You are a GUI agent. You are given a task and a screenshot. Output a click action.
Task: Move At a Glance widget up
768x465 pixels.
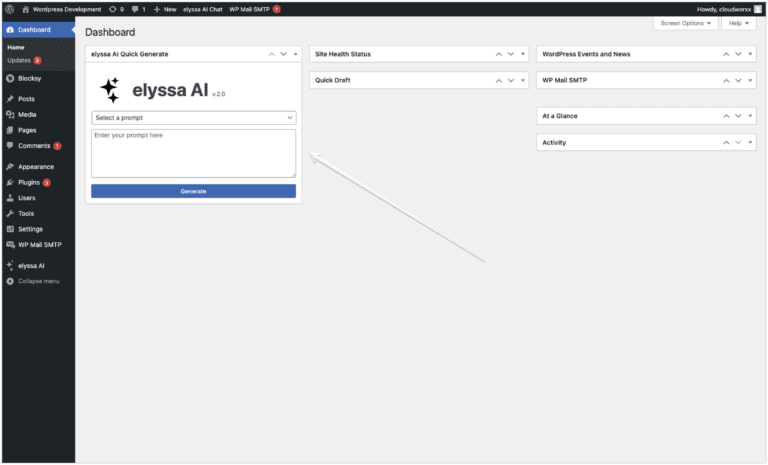726,116
